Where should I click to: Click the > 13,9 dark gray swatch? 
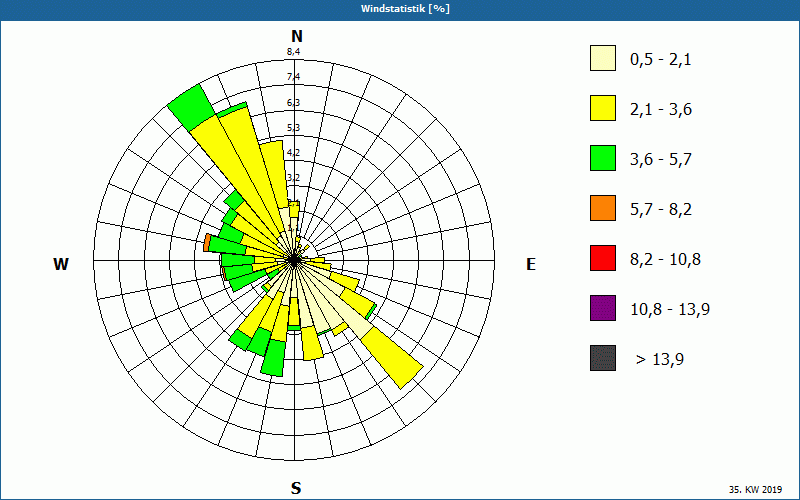pos(603,358)
